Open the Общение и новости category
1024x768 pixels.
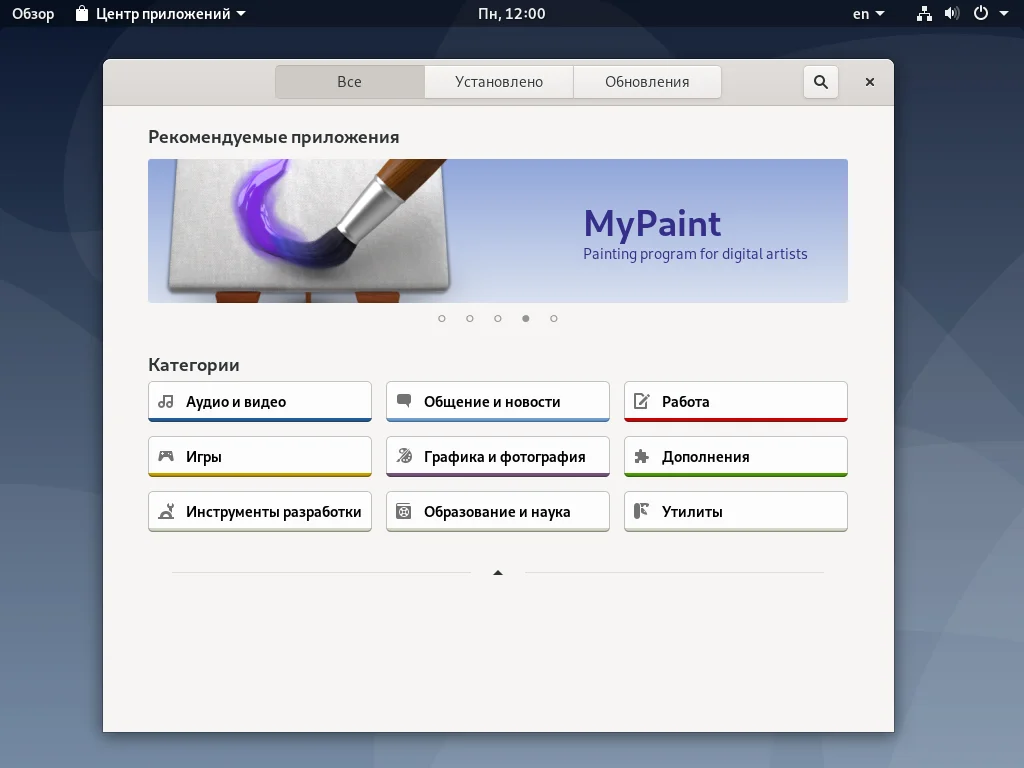tap(498, 402)
